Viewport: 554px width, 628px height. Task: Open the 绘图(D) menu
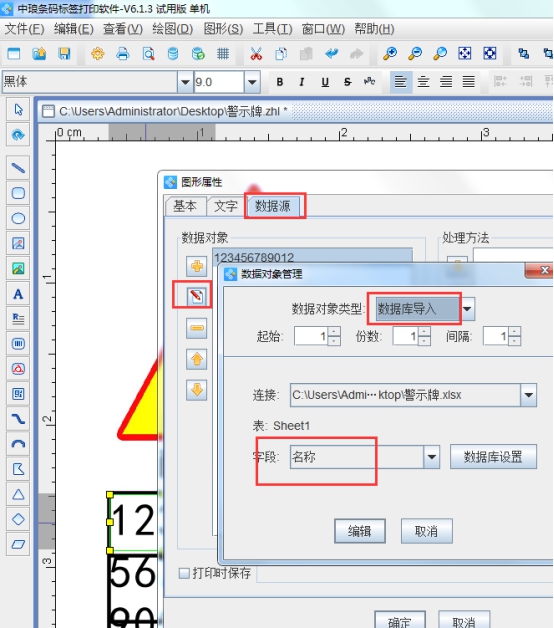pyautogui.click(x=173, y=29)
